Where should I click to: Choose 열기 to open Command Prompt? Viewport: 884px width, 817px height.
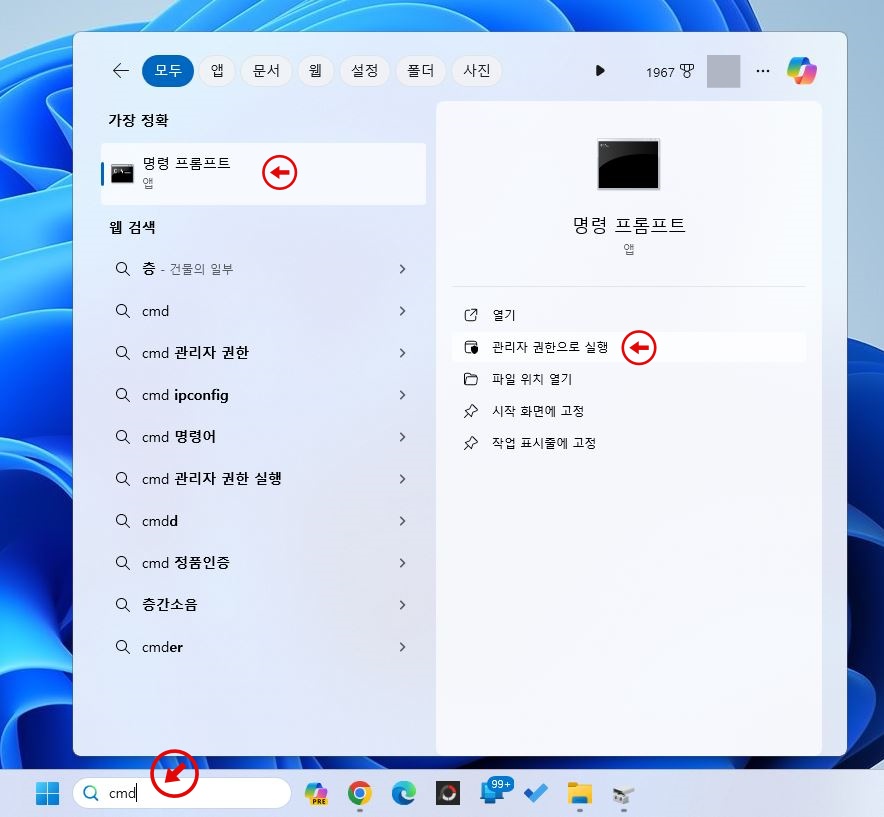pyautogui.click(x=629, y=315)
